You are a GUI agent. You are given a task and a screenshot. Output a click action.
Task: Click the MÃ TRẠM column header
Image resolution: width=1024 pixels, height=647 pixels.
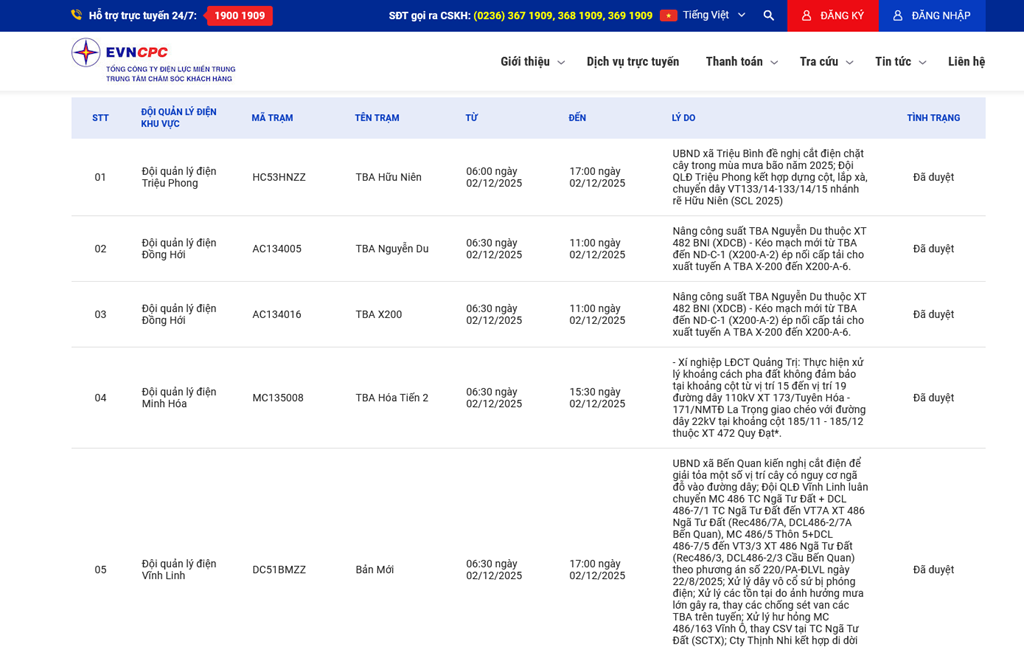[x=272, y=118]
